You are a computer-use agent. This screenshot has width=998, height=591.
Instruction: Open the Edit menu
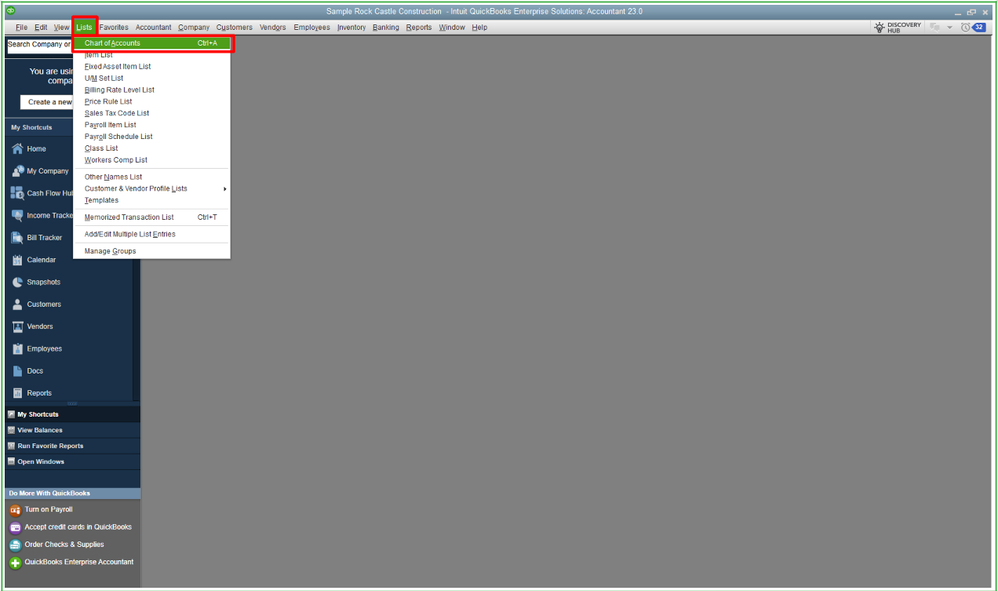[x=41, y=27]
